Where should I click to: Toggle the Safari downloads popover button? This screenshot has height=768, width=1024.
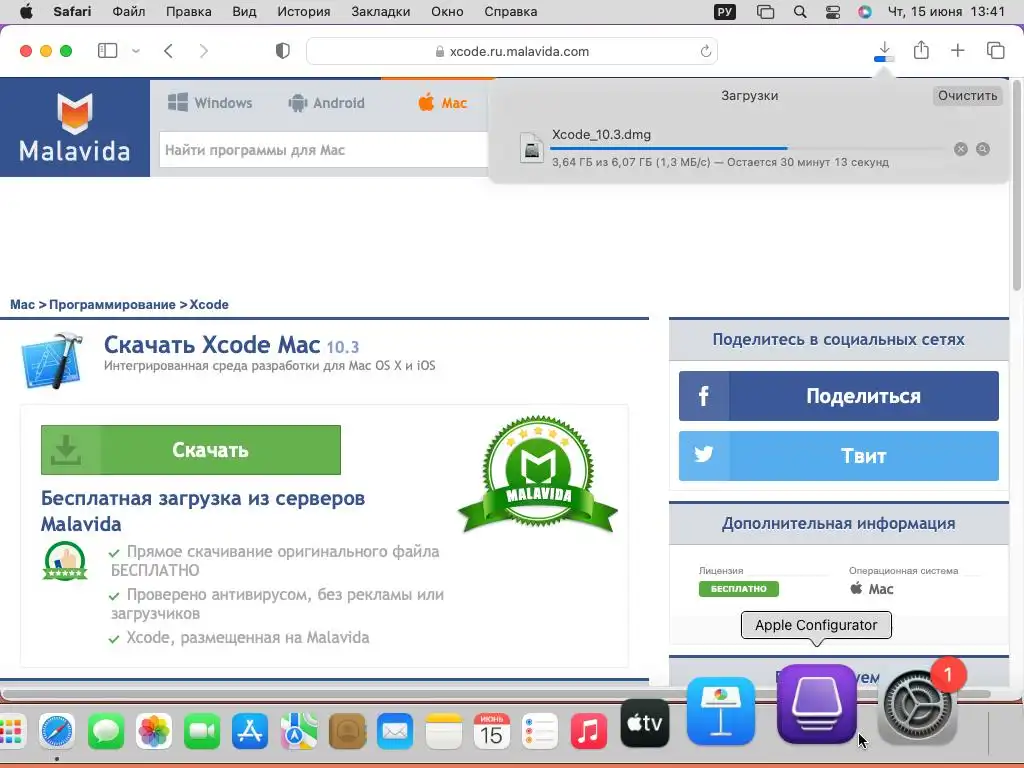884,51
